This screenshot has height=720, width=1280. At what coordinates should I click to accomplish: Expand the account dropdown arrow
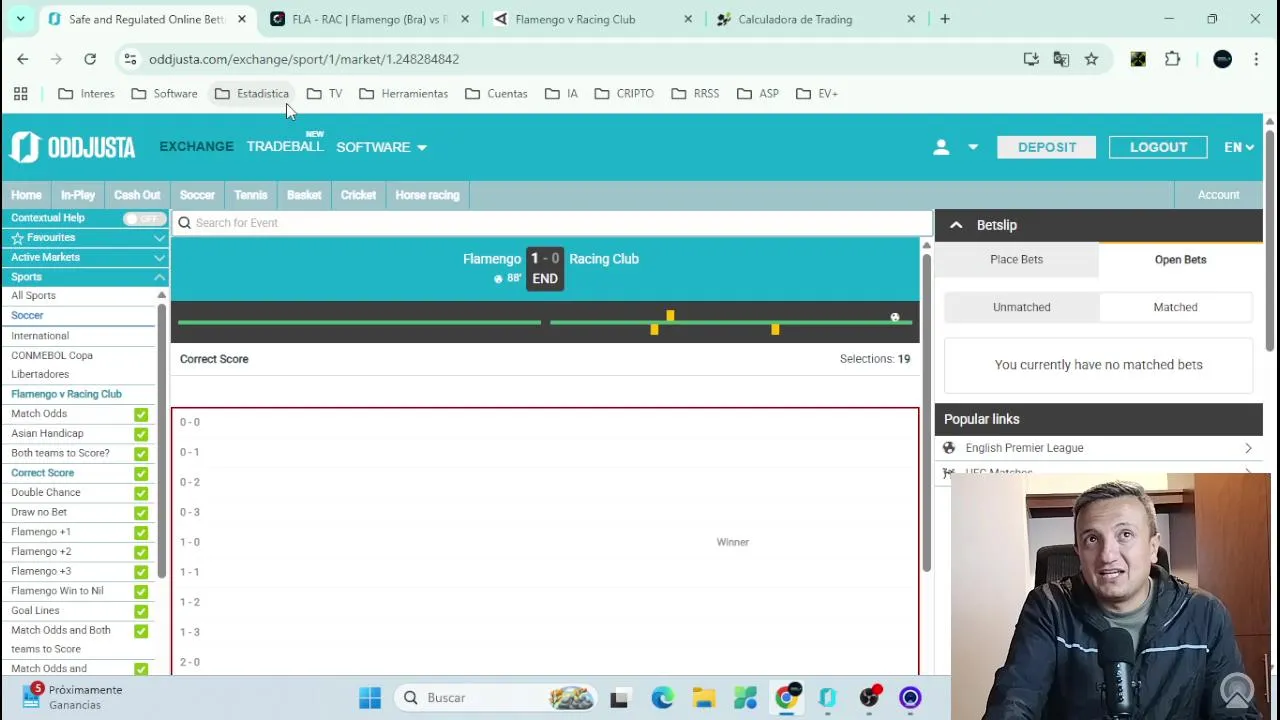(972, 147)
